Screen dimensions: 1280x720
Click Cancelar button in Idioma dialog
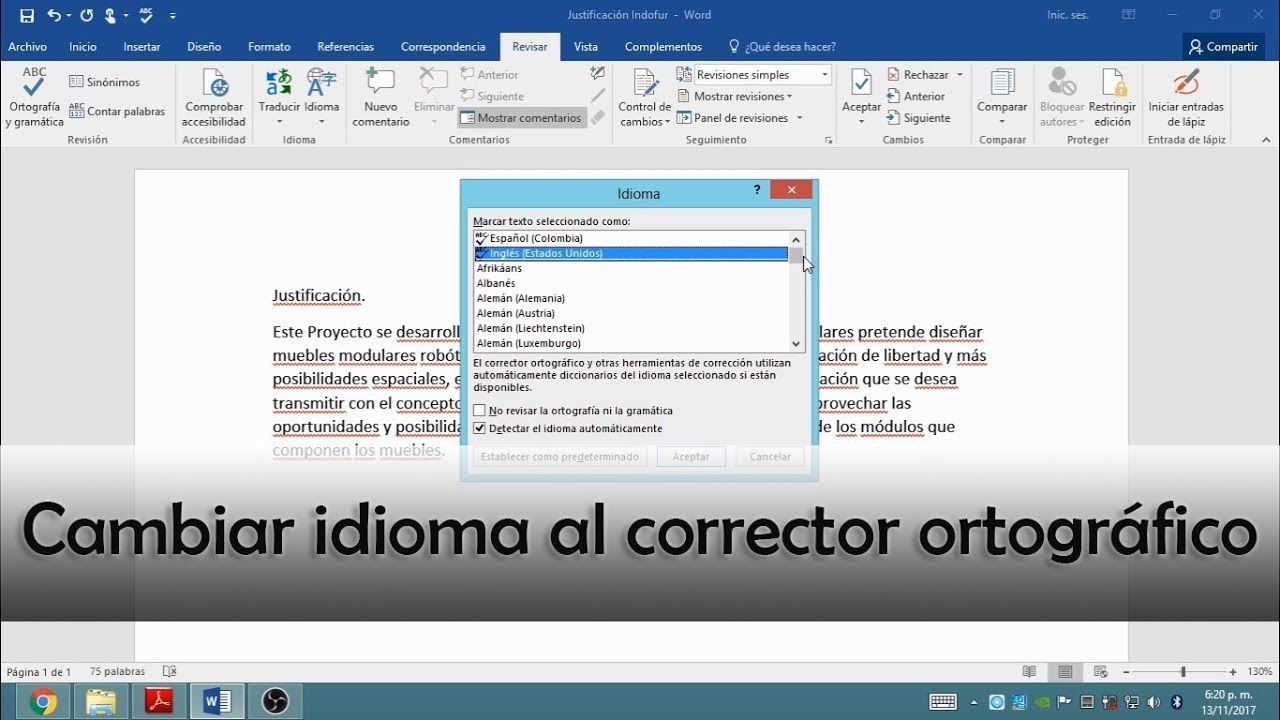pos(770,457)
